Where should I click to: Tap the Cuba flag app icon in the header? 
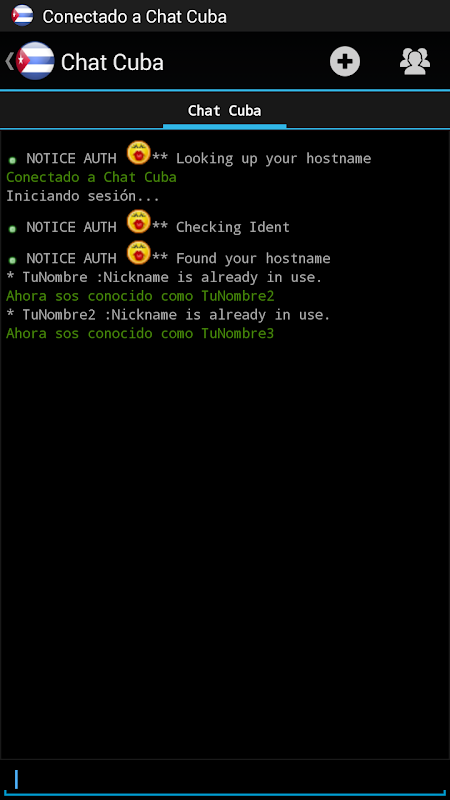tap(35, 61)
